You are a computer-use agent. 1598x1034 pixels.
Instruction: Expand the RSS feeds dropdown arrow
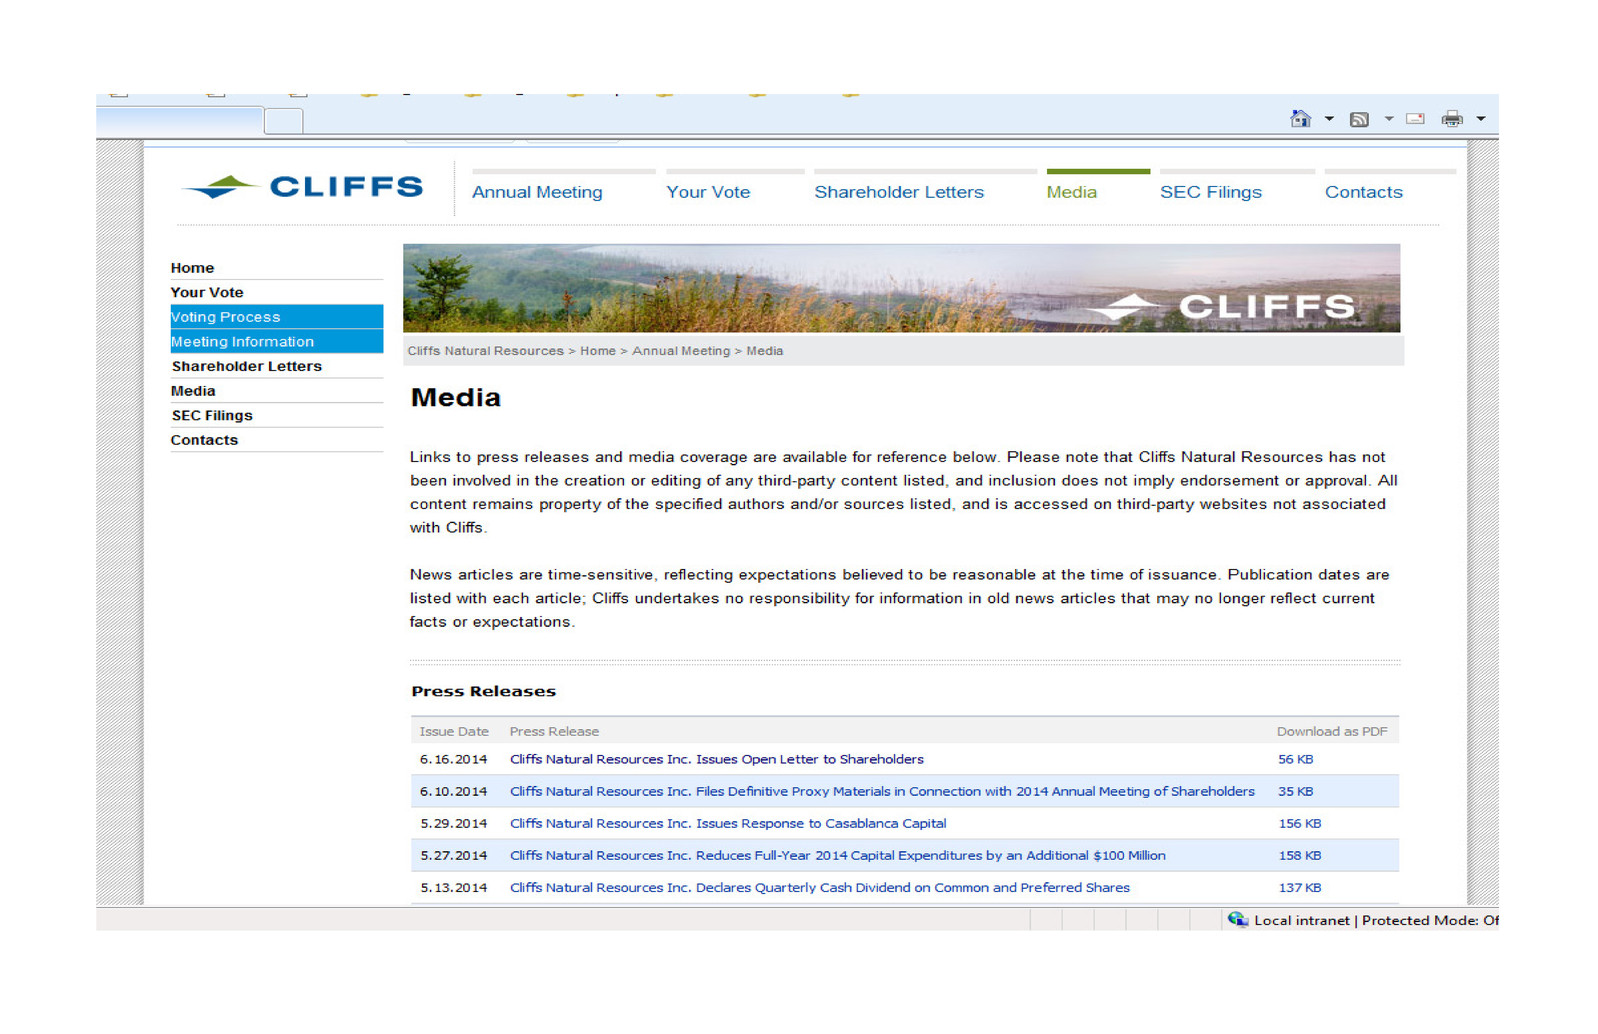[1389, 119]
